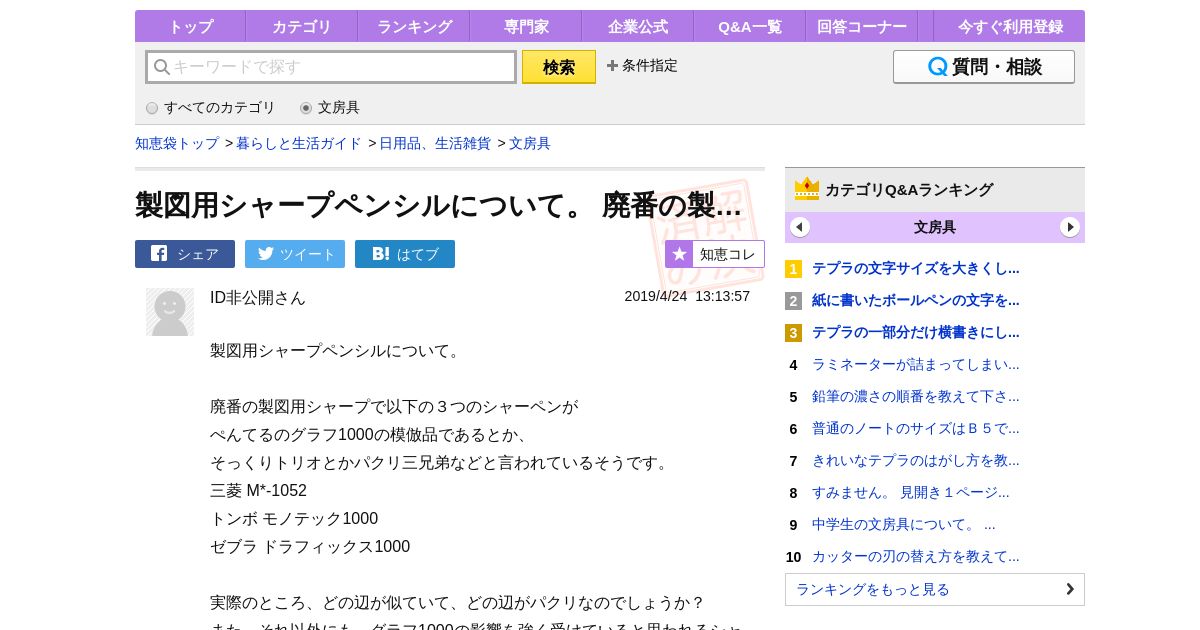The width and height of the screenshot is (1200, 630).
Task: Open ranking link 紙に書いたボールペンの文字を...
Action: click(x=916, y=300)
